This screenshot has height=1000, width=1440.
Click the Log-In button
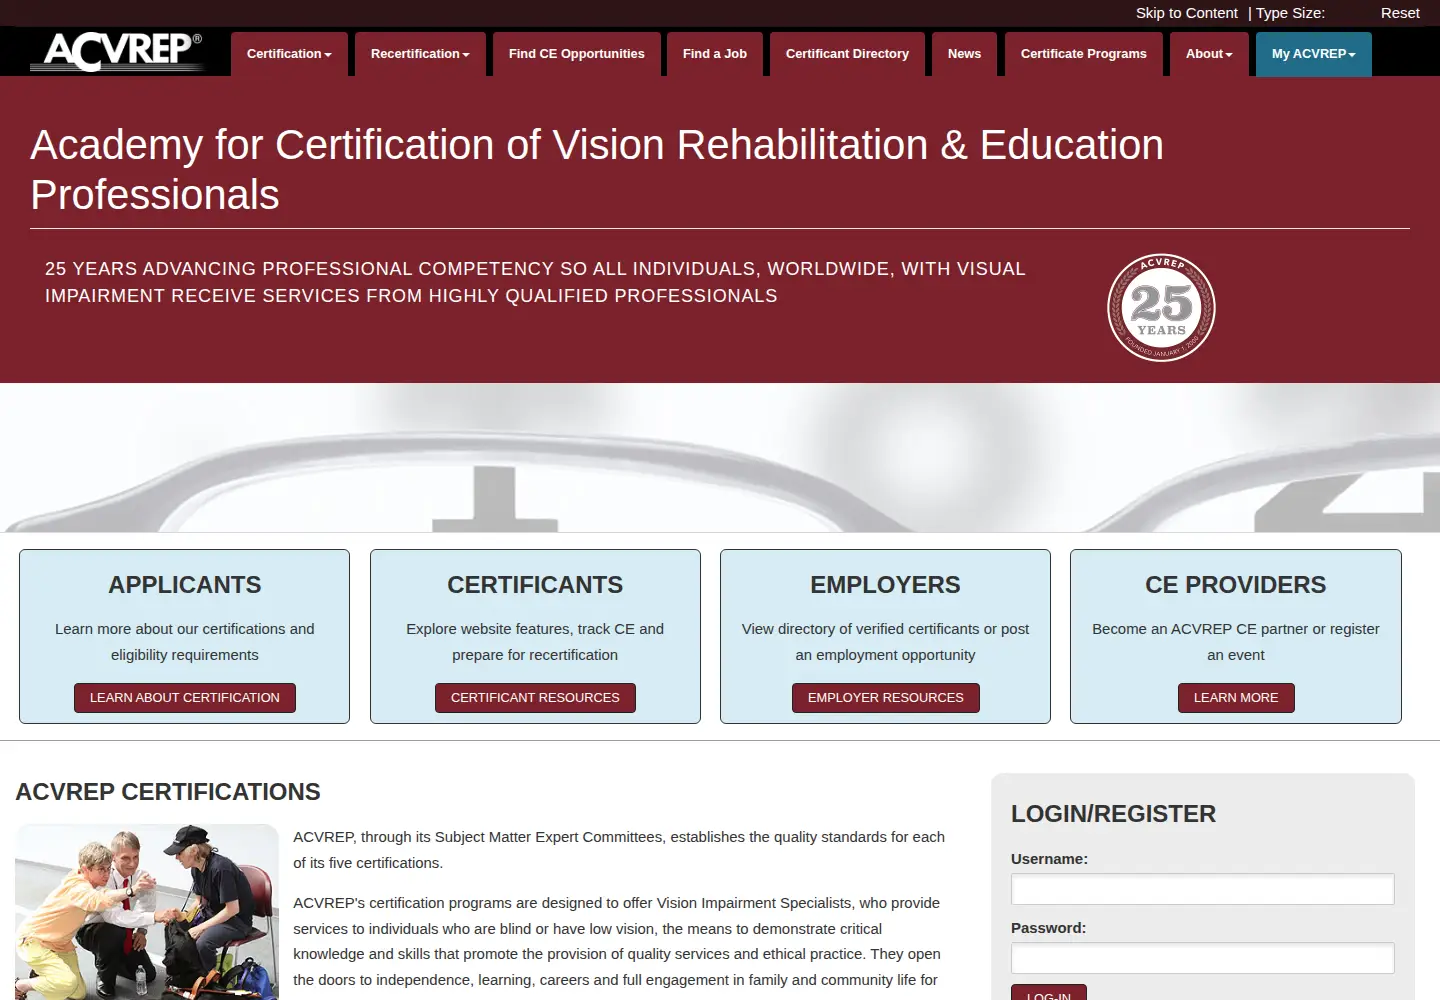coord(1048,993)
